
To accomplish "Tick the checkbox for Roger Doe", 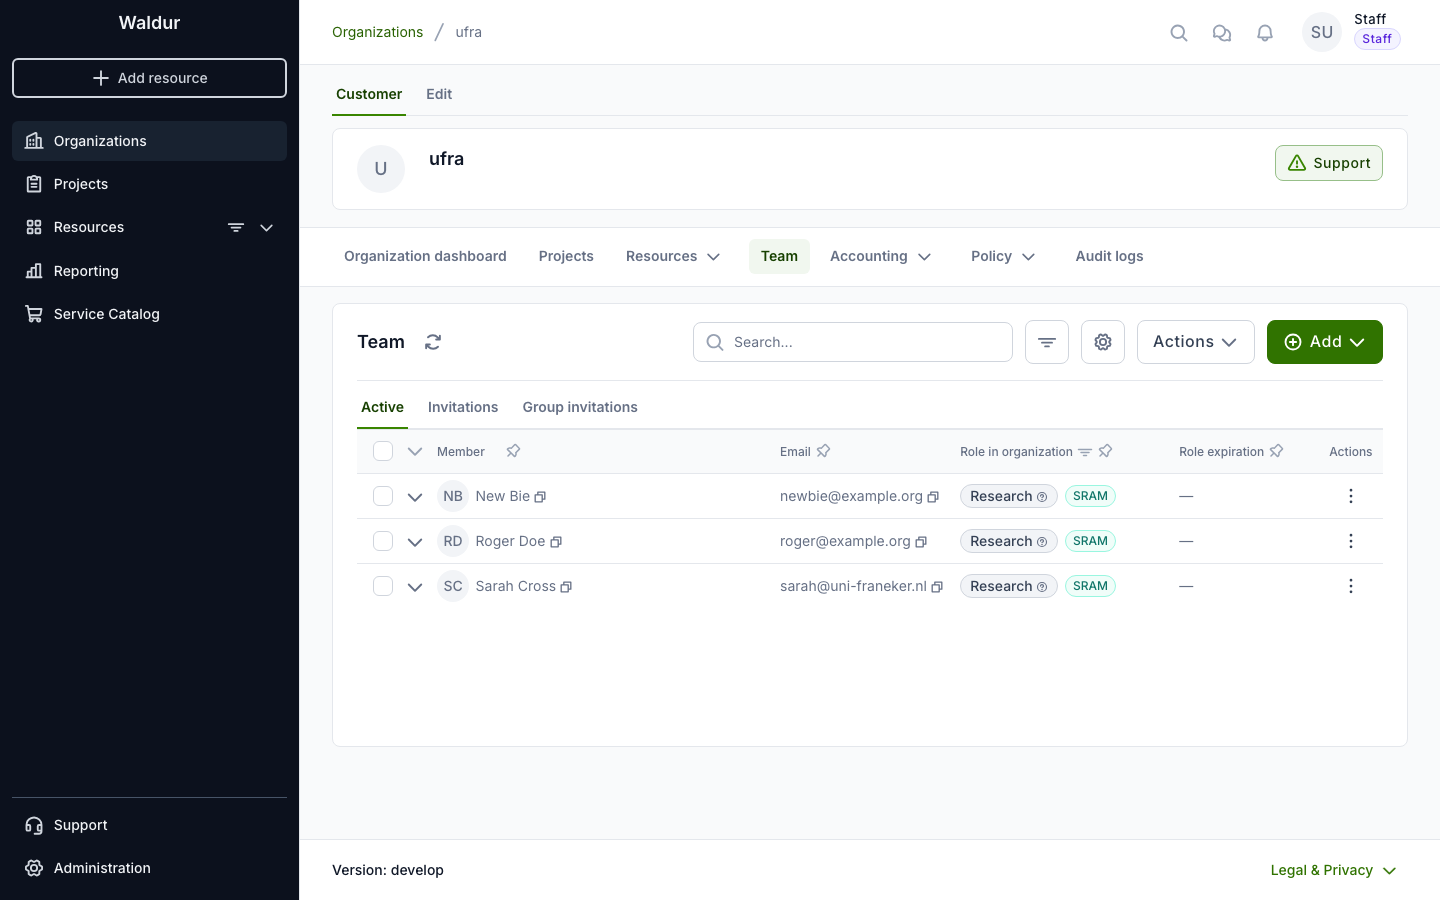I will (383, 541).
